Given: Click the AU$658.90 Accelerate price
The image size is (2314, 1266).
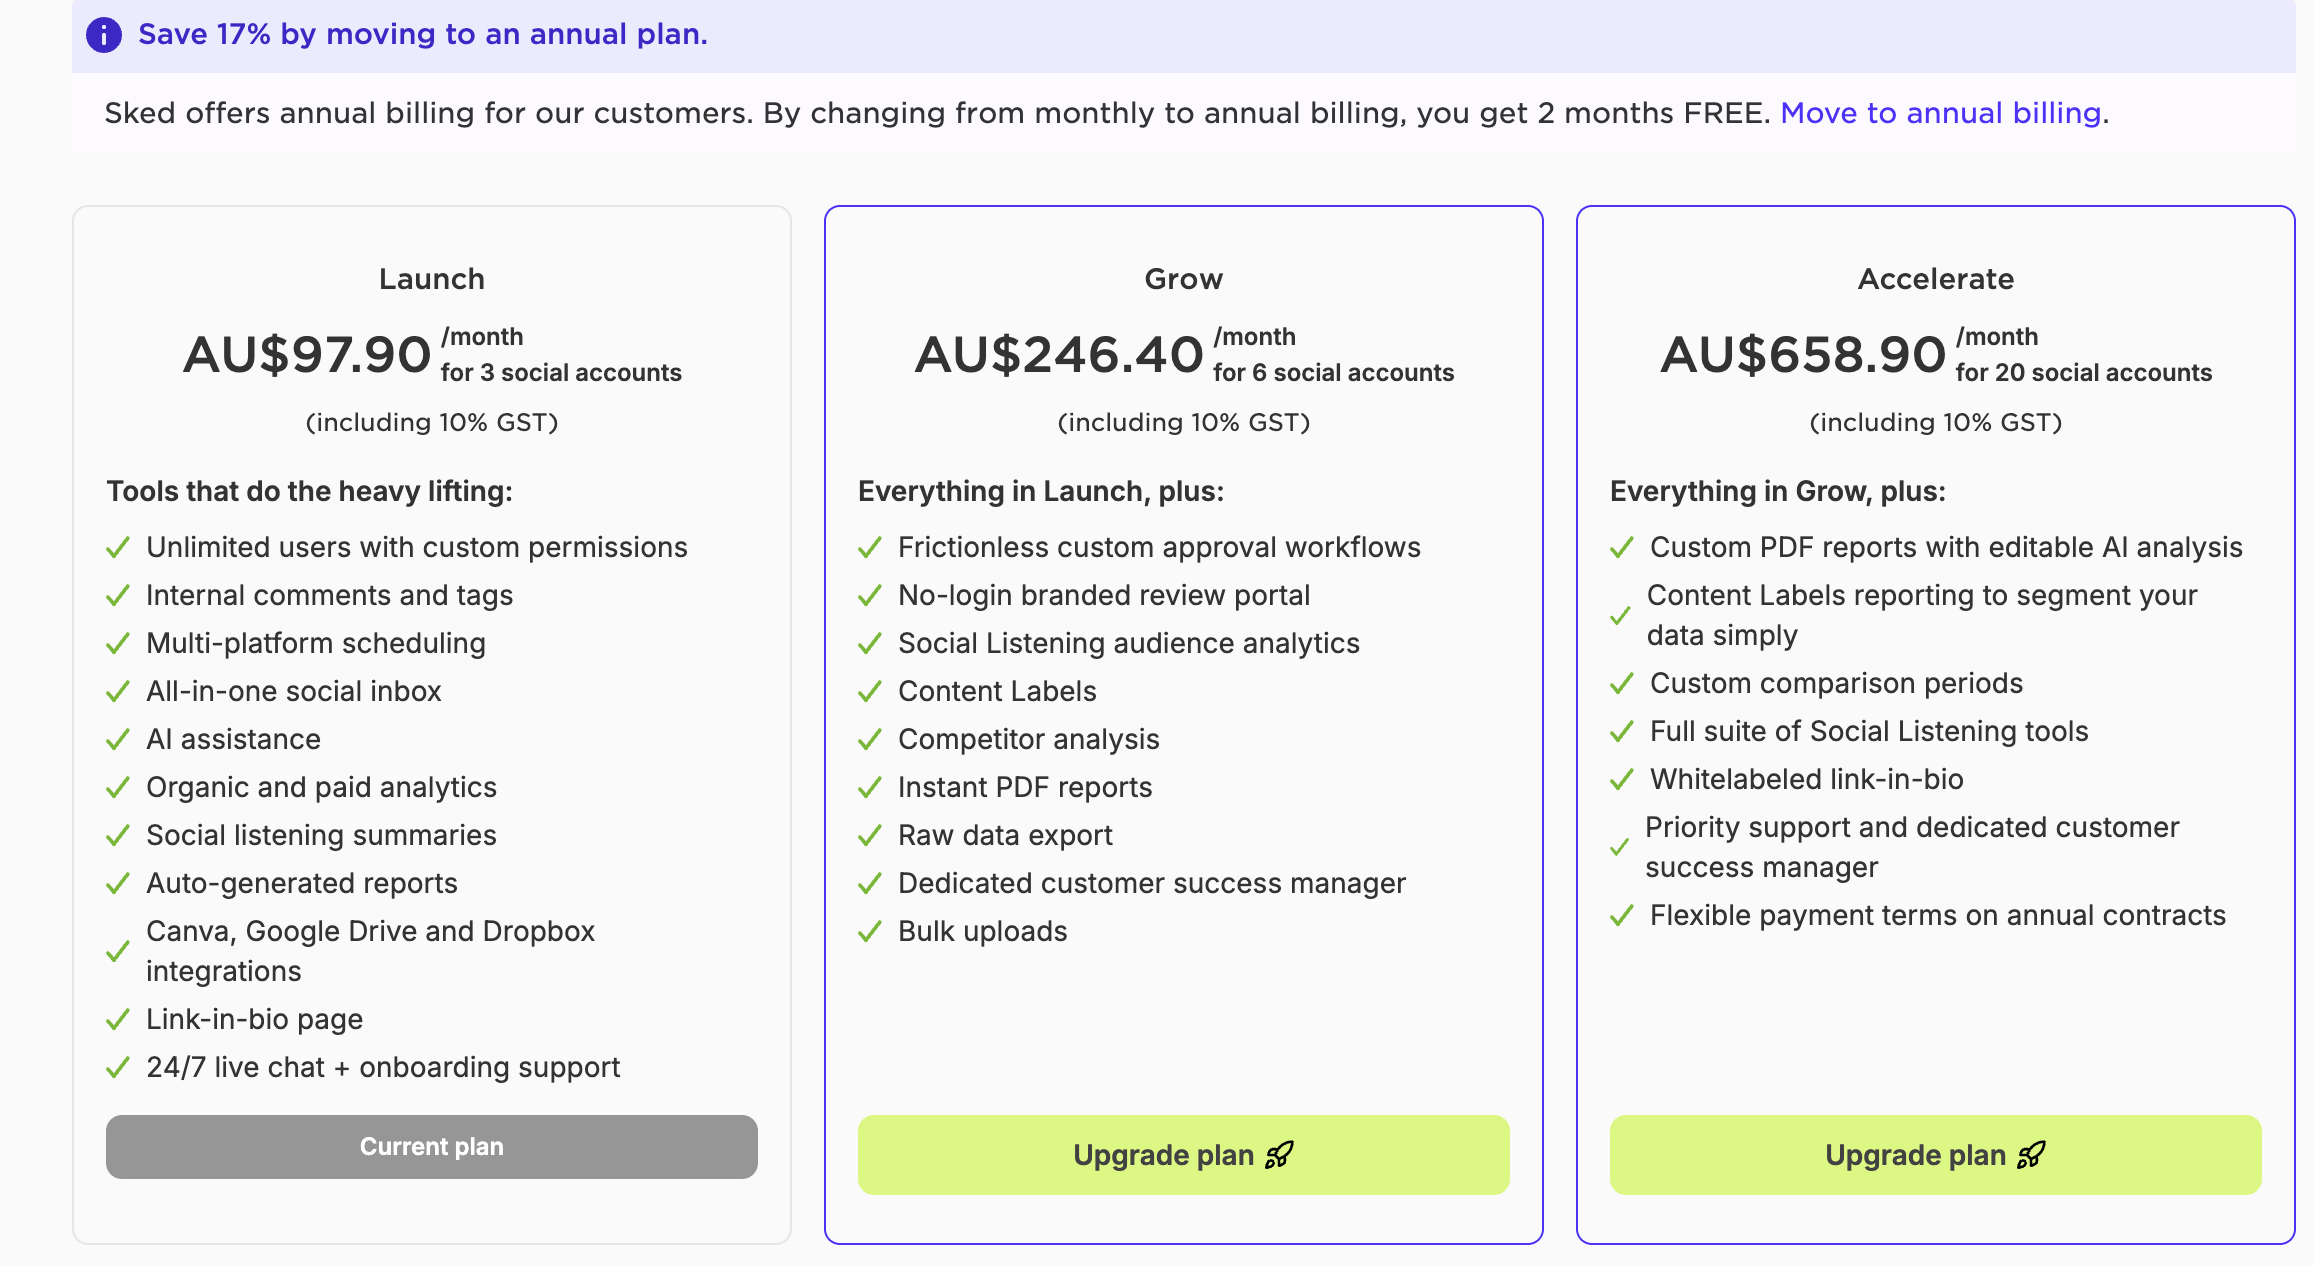Looking at the screenshot, I should pos(1803,355).
